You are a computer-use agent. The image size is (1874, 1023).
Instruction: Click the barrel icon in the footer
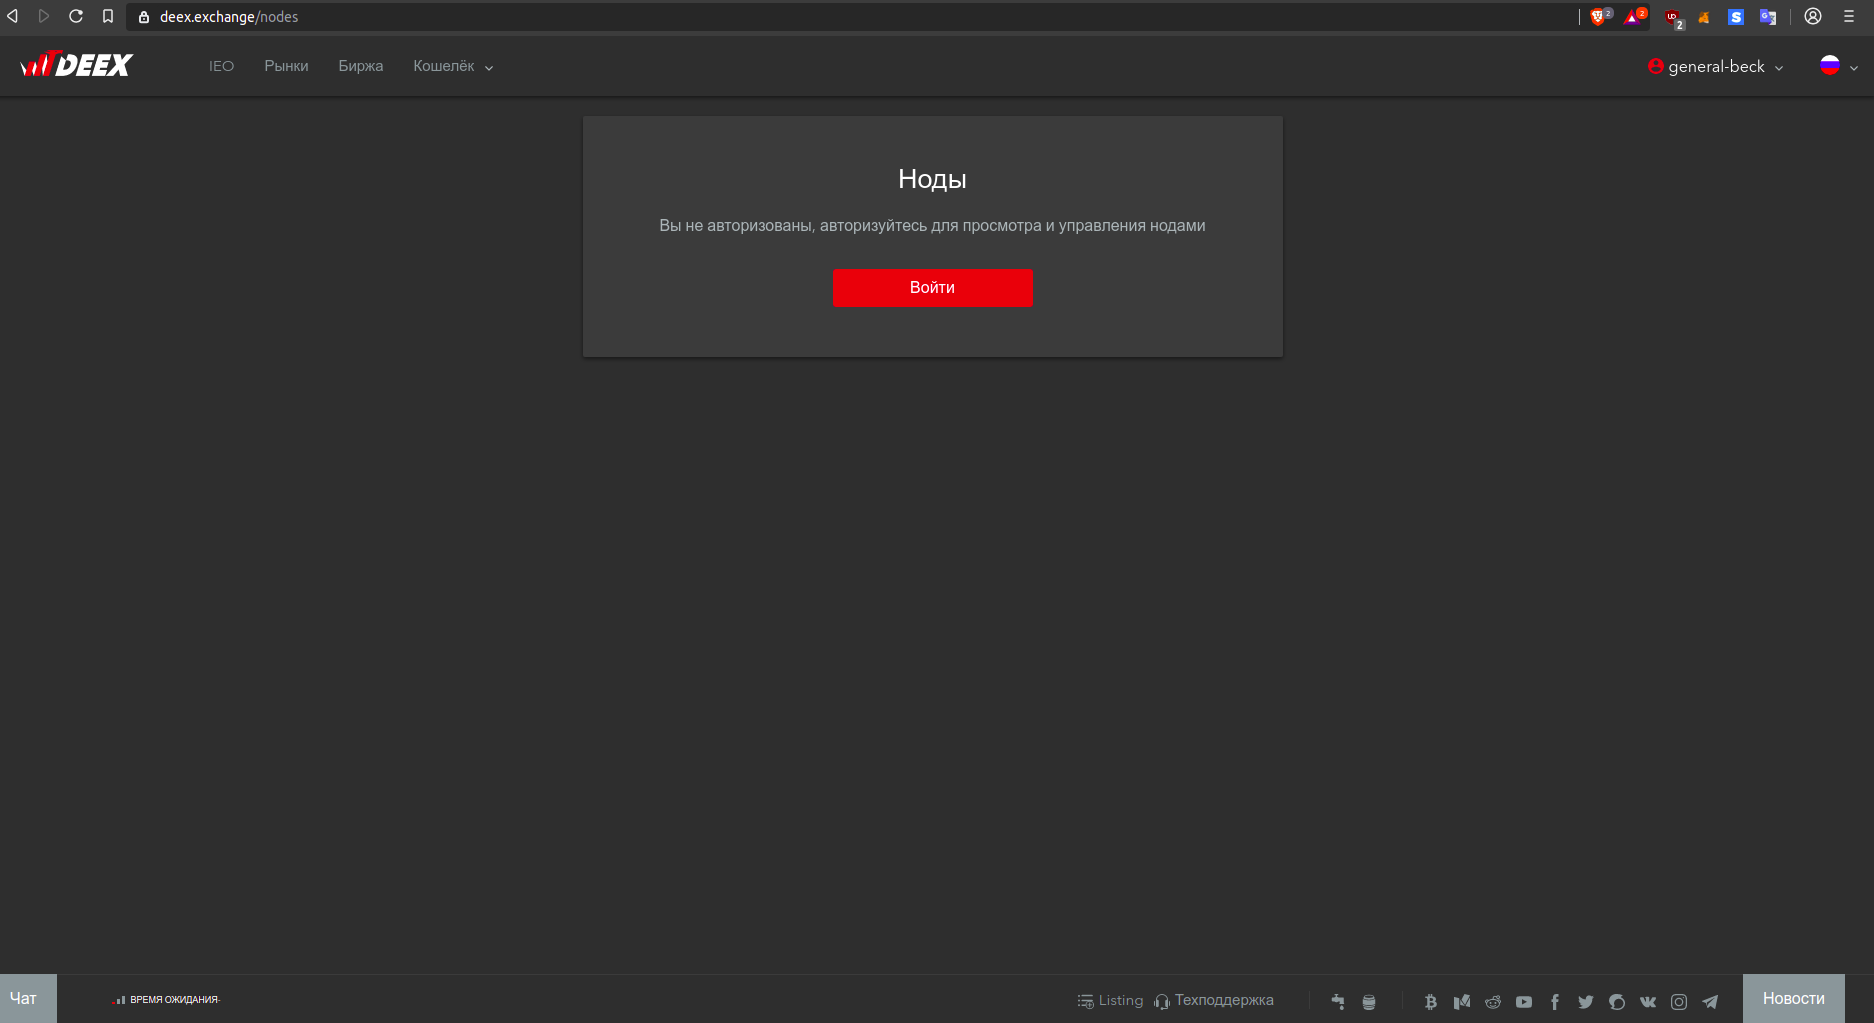tap(1369, 1002)
